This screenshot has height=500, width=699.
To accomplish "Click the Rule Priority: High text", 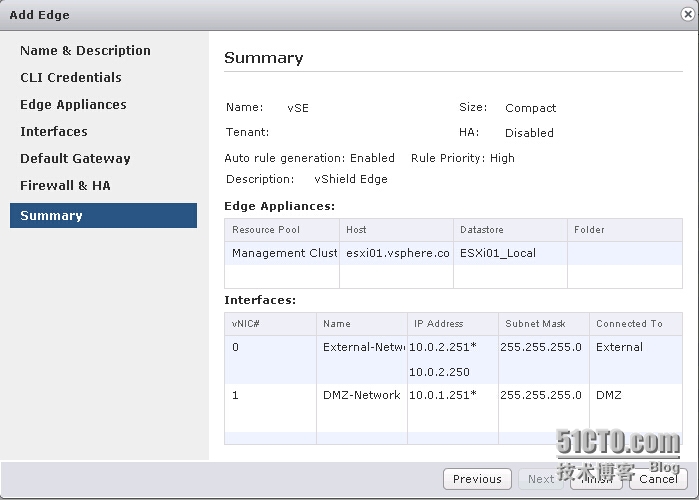I will pos(463,158).
